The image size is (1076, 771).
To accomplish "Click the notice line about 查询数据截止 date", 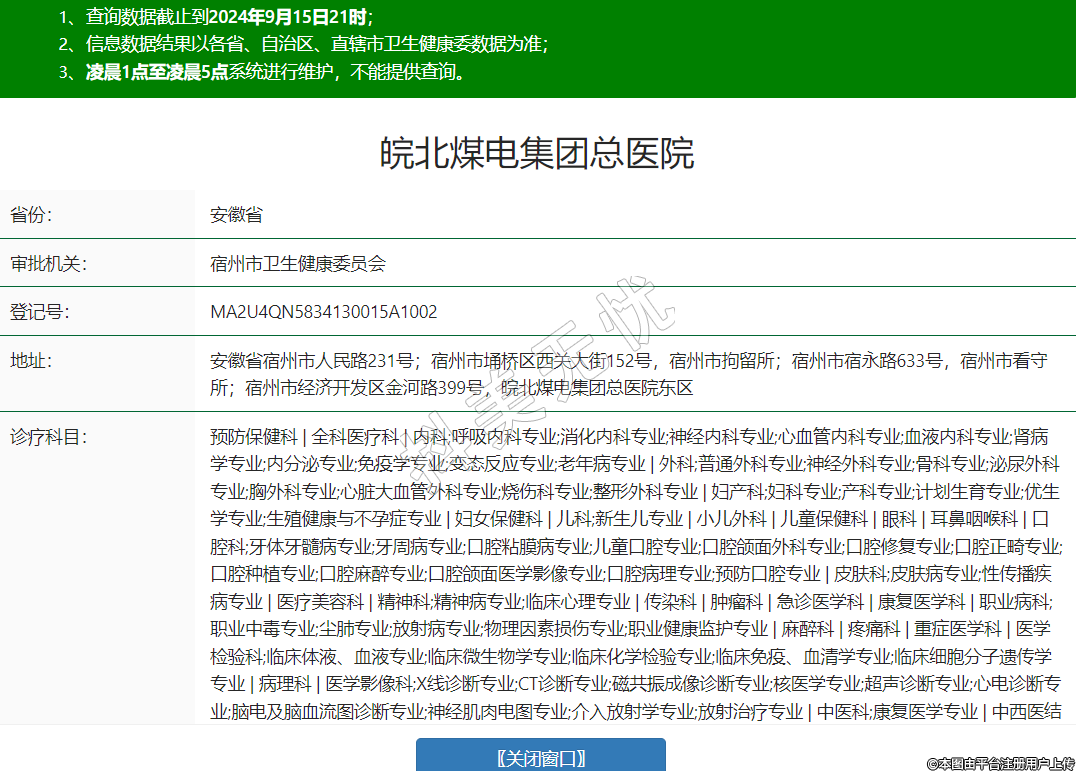I will click(215, 17).
